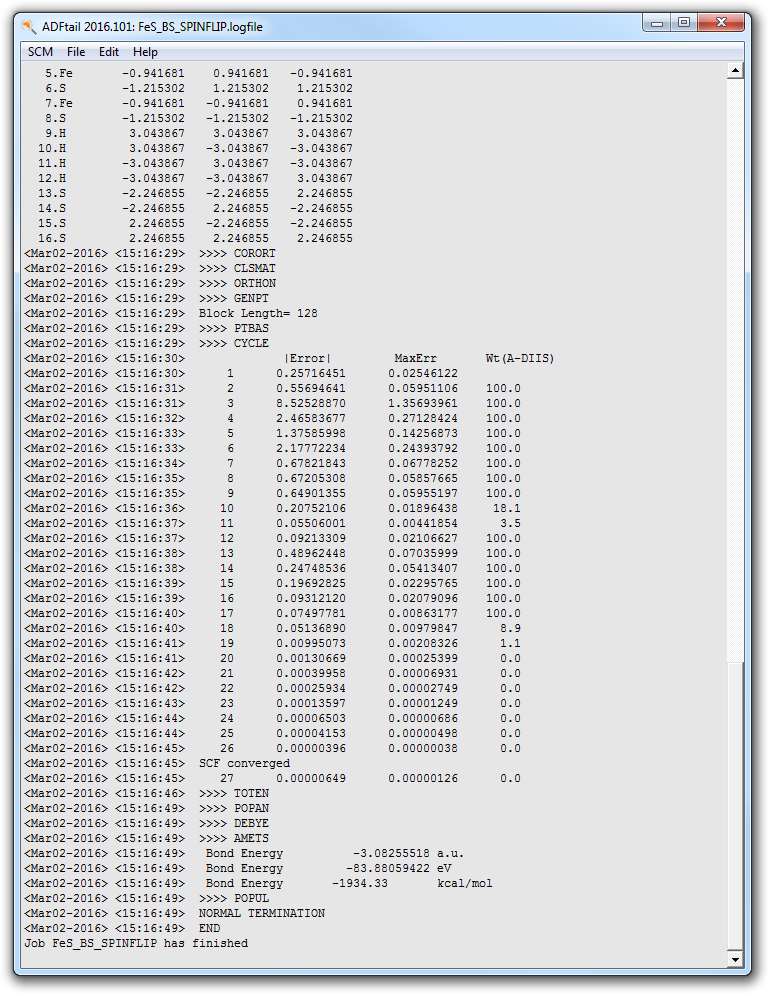Click the 'SCF converged' text line
770x995 pixels.
pos(244,763)
